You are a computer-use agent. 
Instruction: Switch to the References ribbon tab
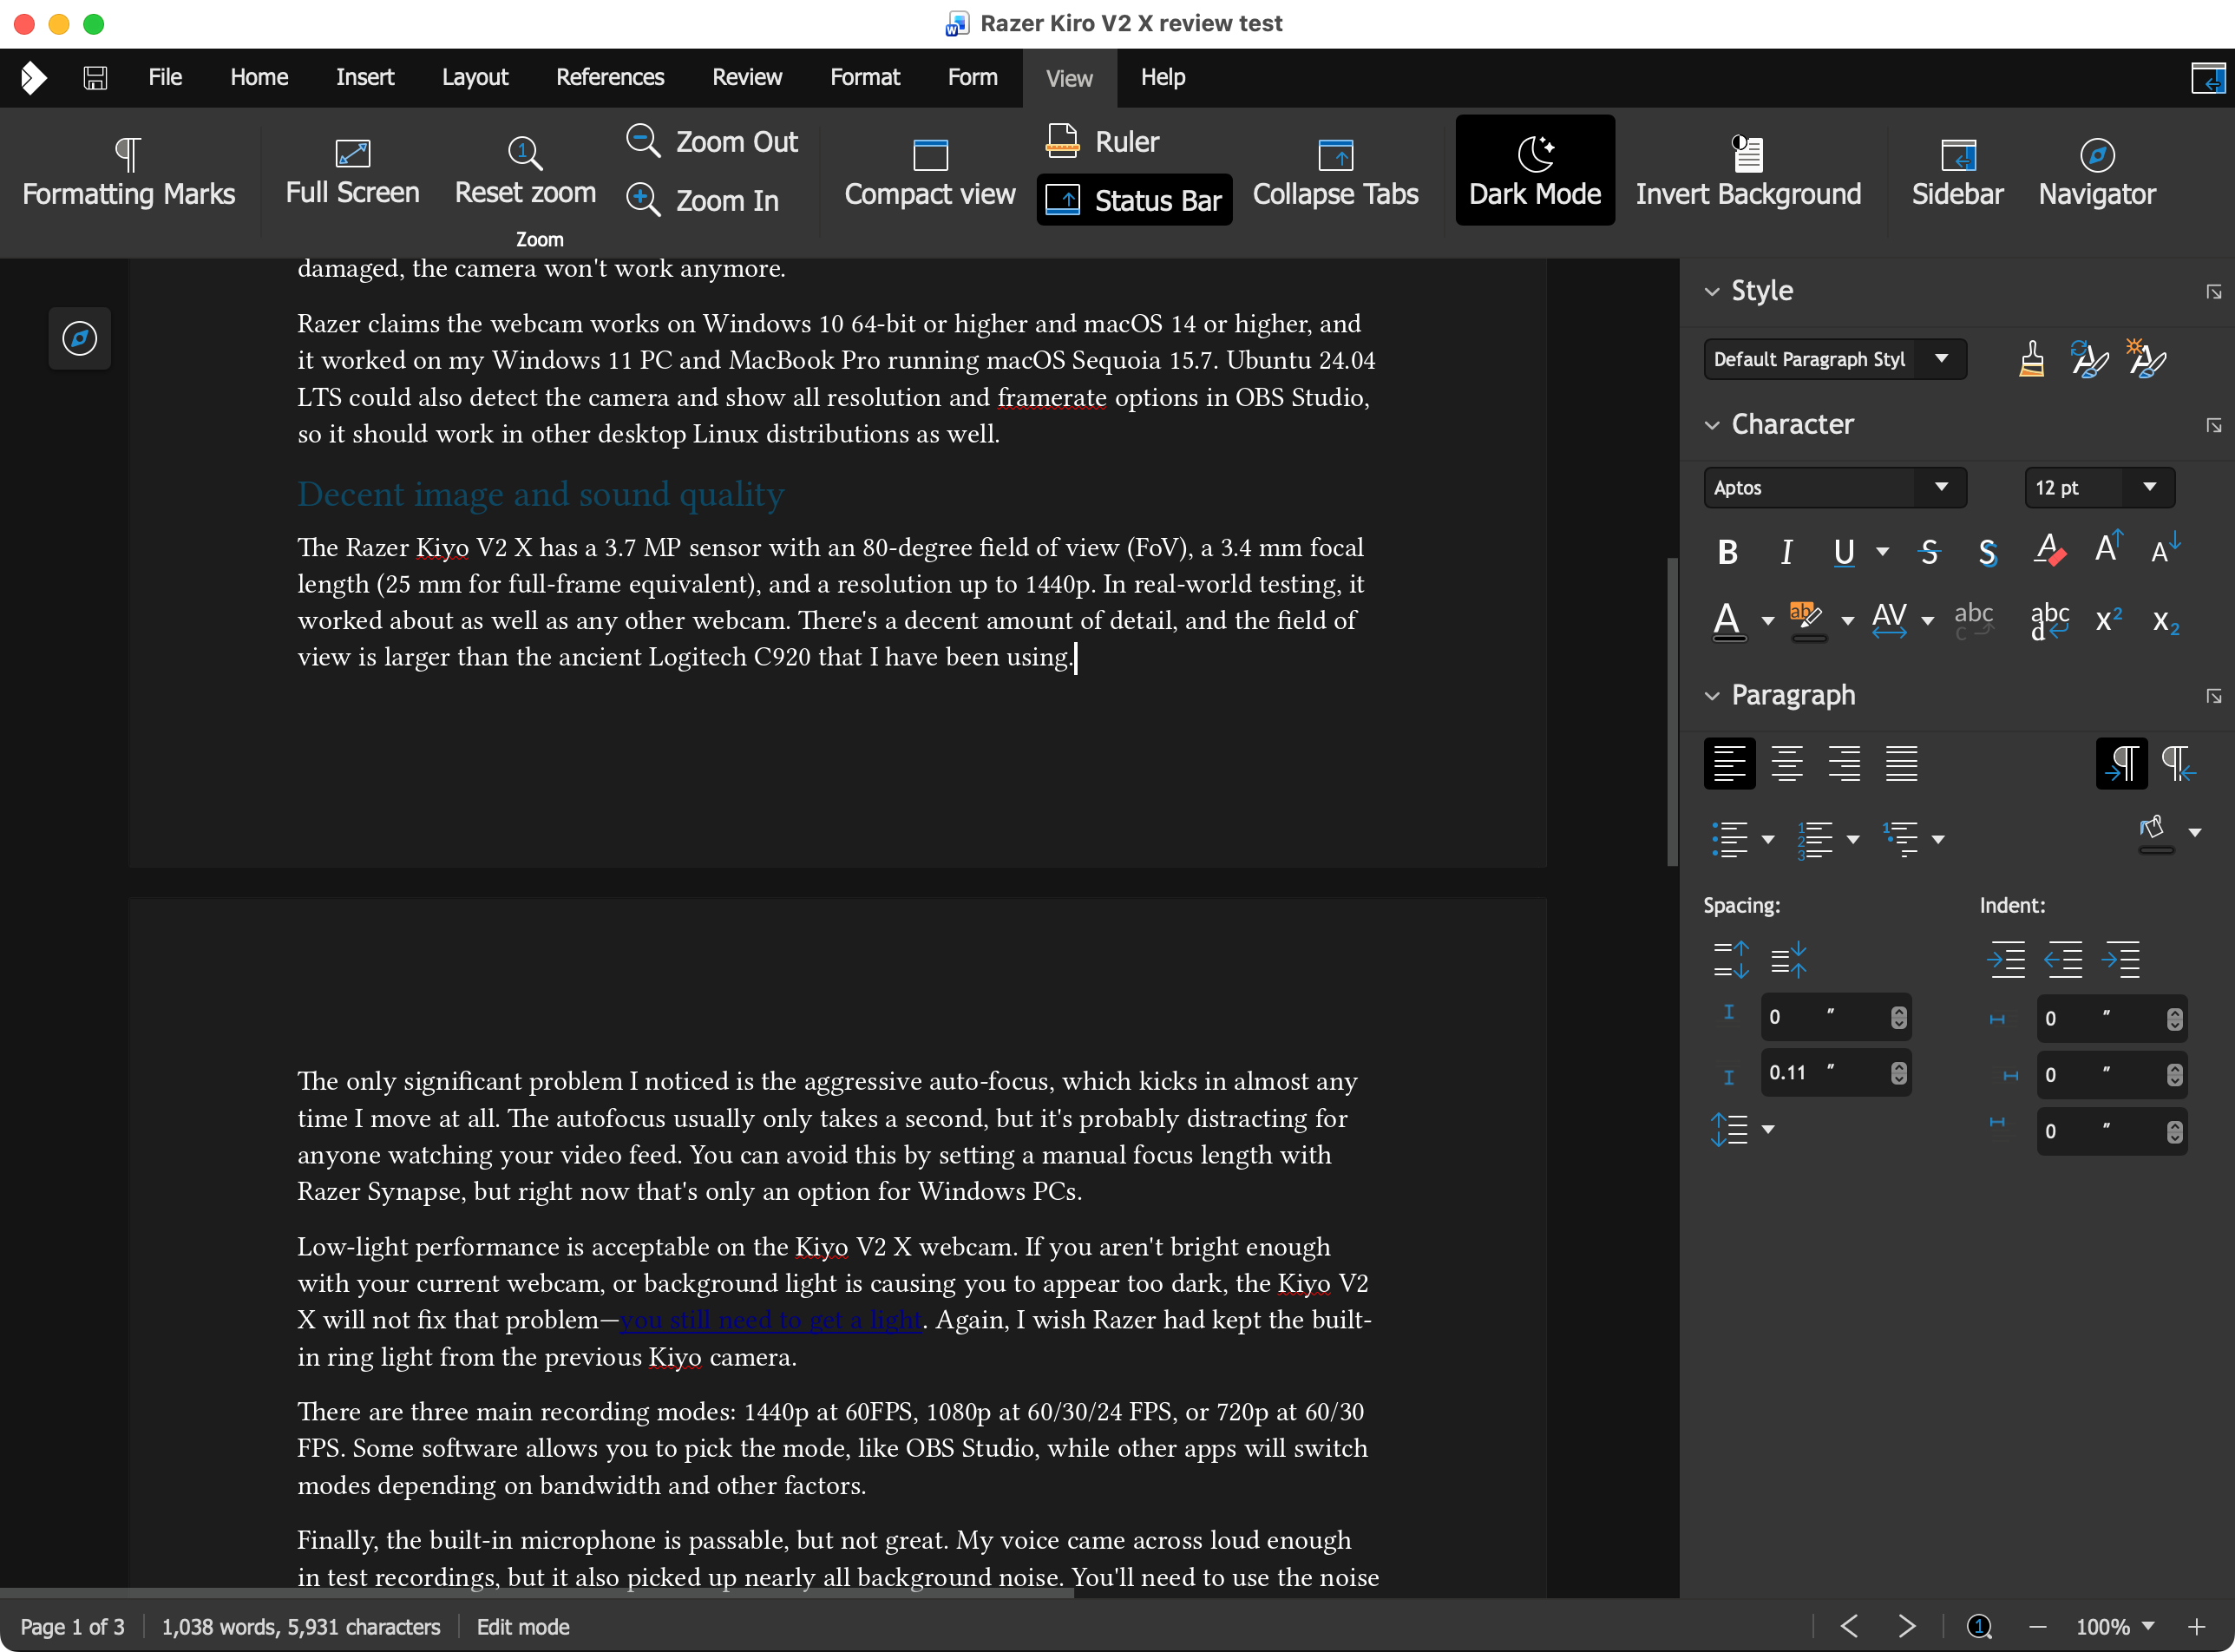pos(609,77)
